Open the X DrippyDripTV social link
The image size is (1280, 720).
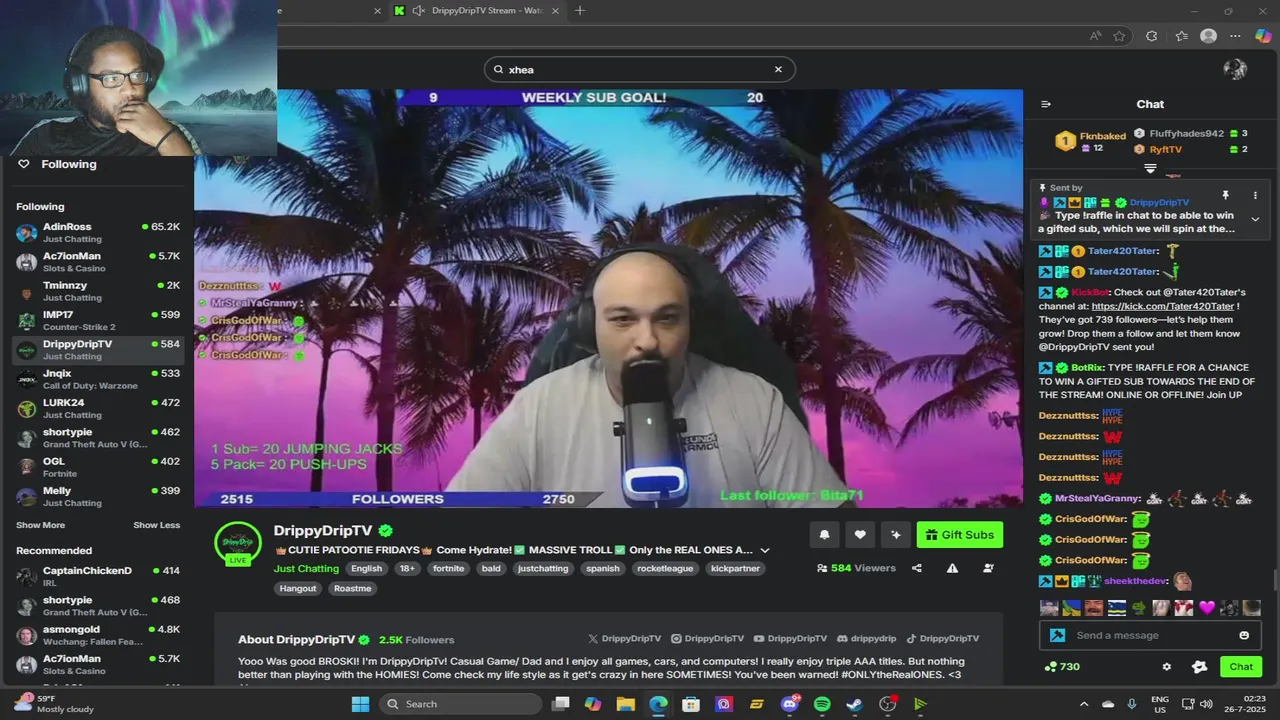coord(625,638)
